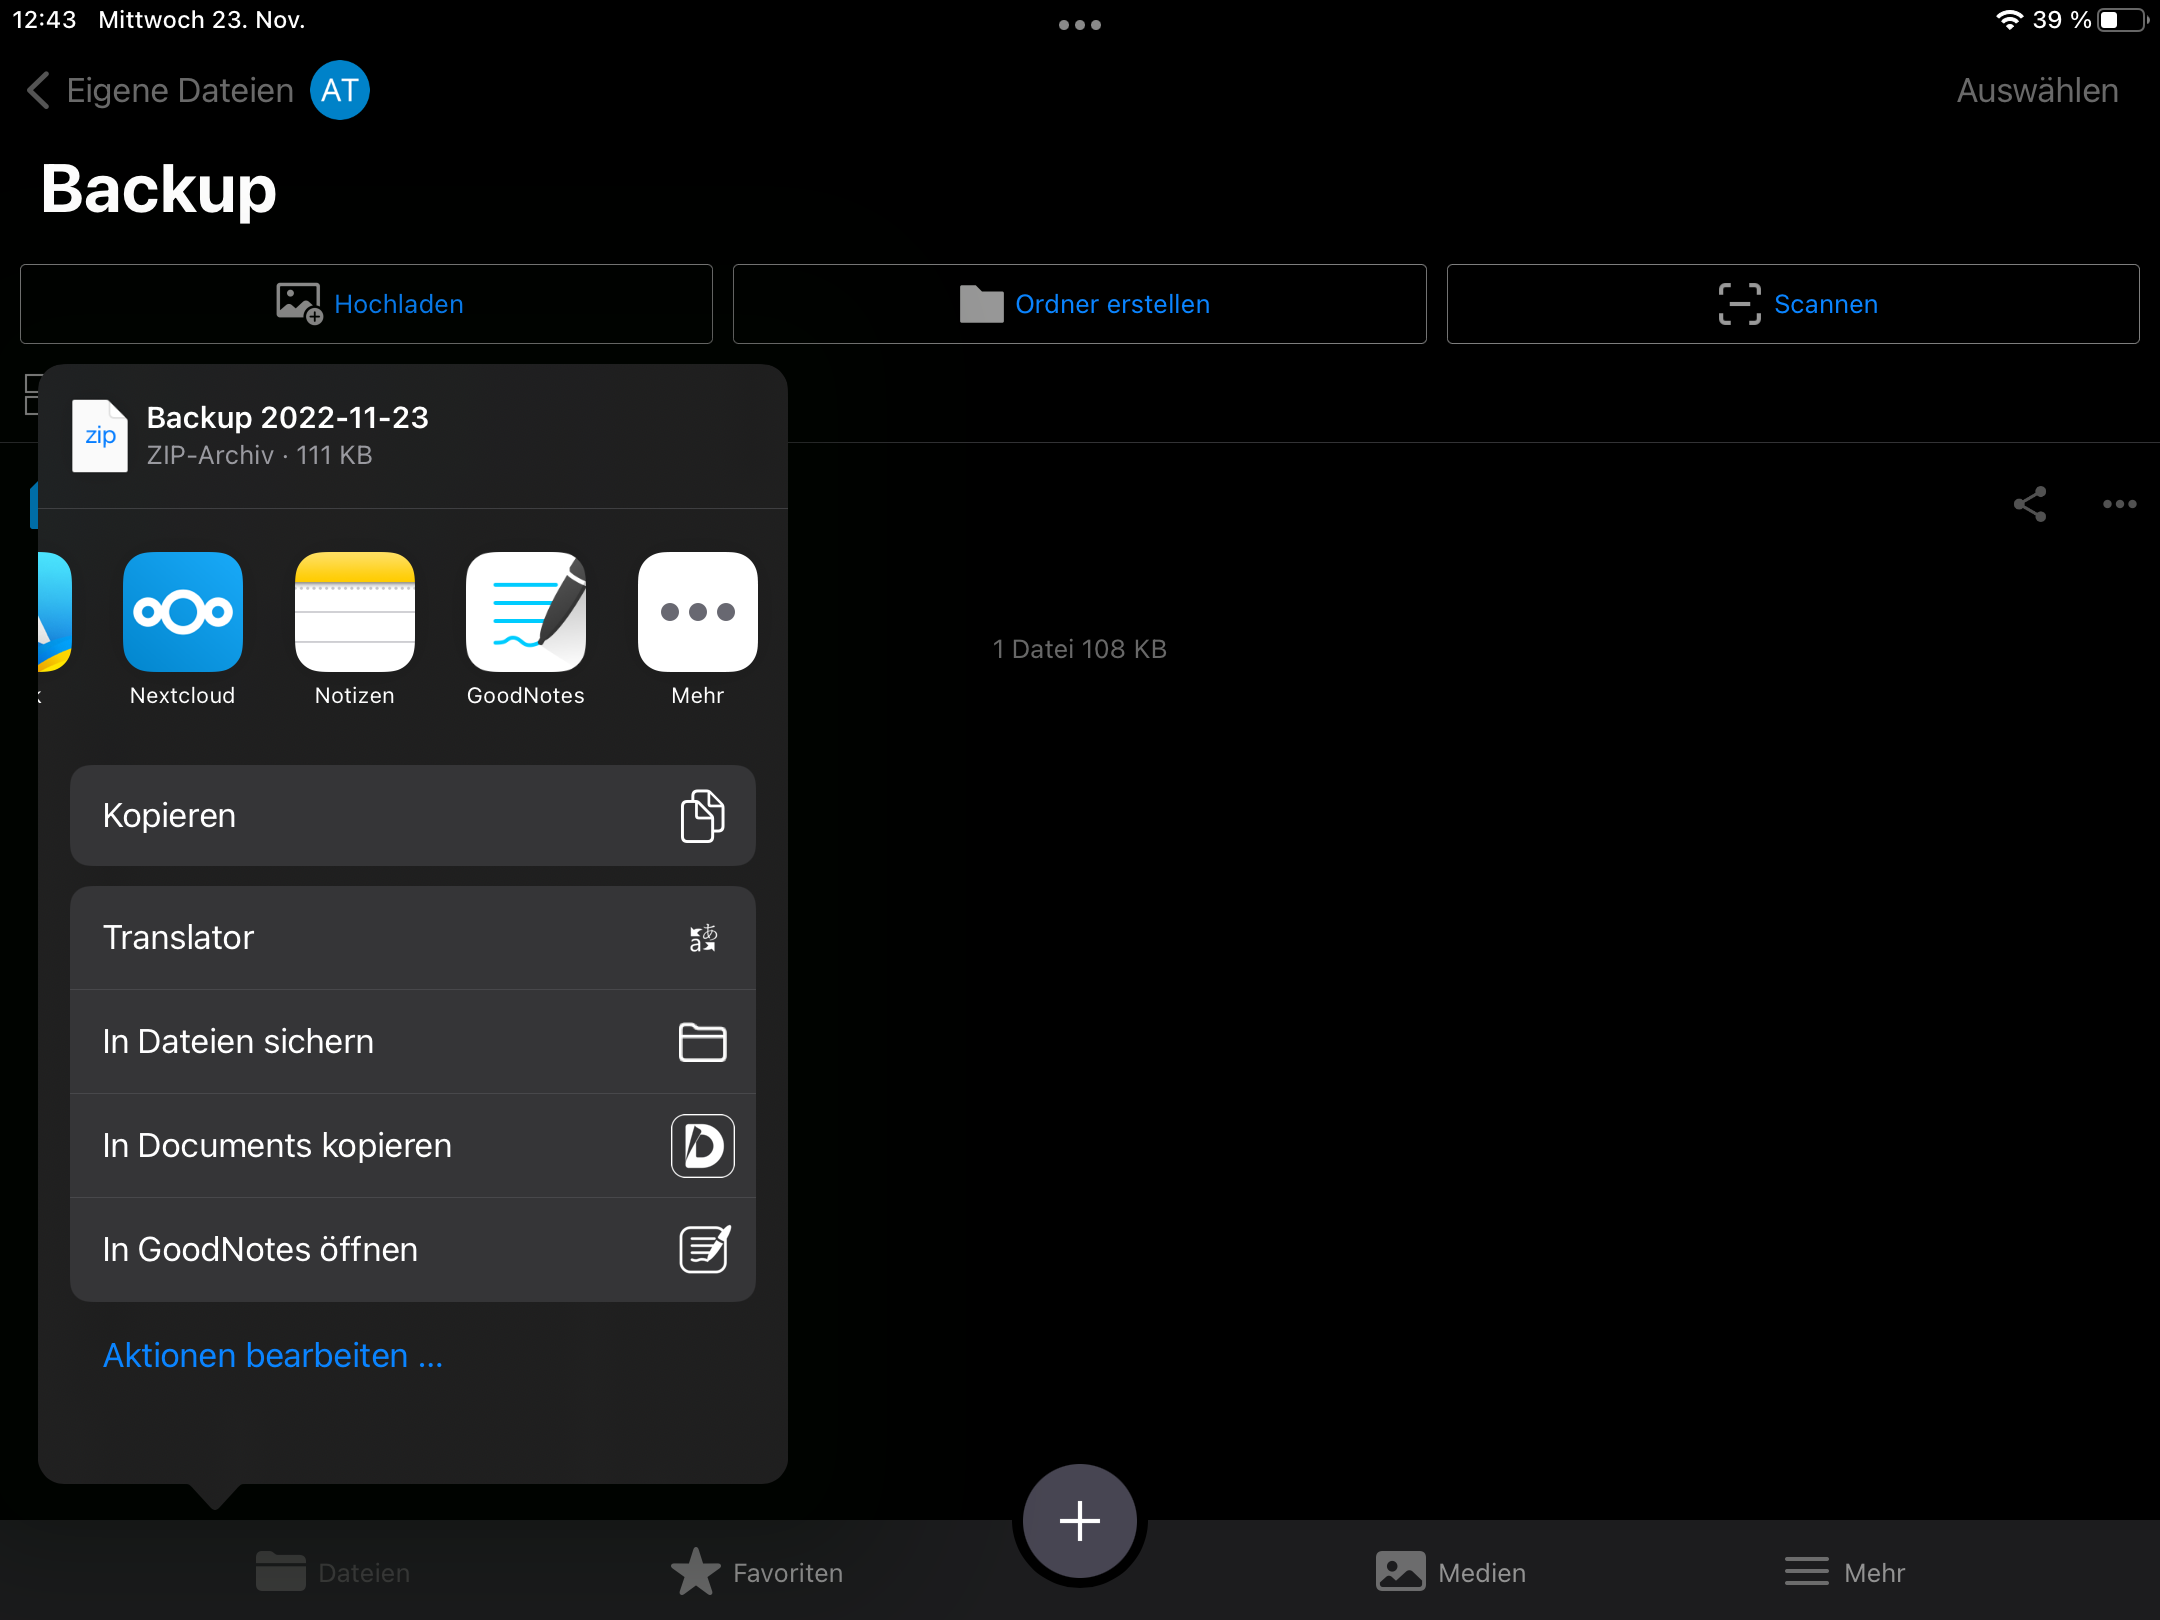Choose In Dateien sichern
Viewport: 2160px width, 1620px height.
413,1042
